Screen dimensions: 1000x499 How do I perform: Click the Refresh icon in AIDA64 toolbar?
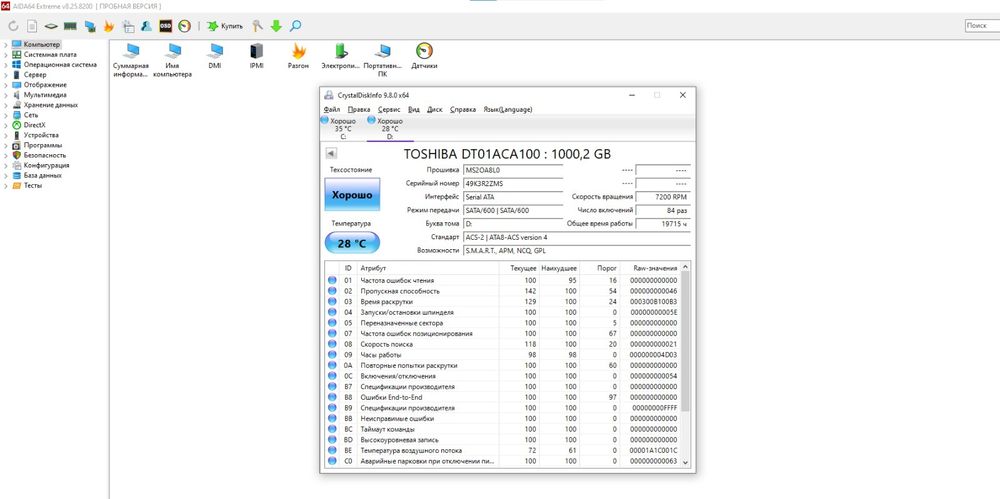13,26
